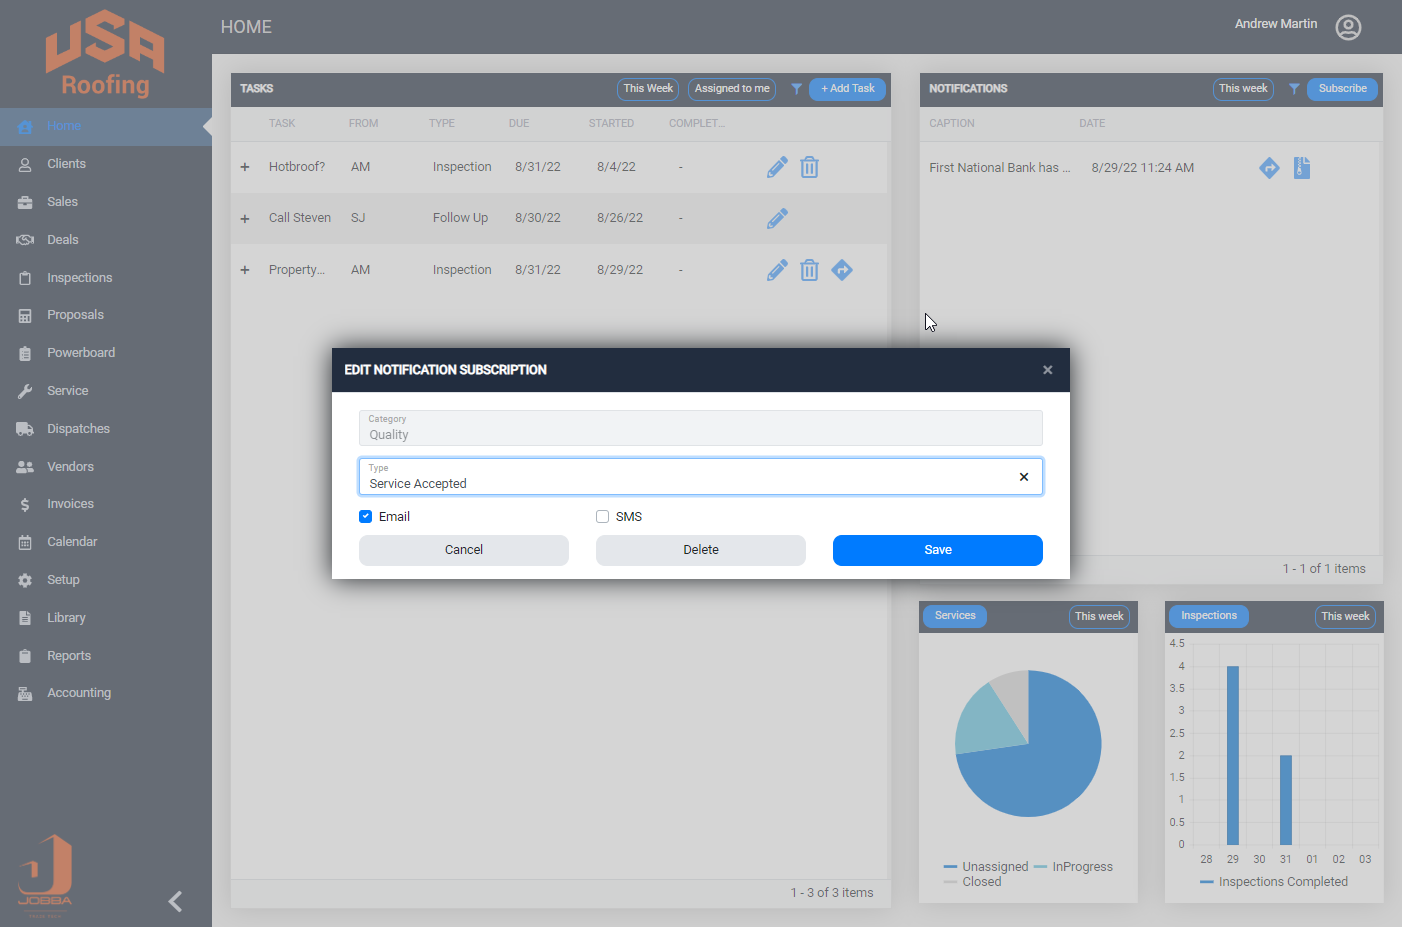This screenshot has height=927, width=1402.
Task: Open the Tasks This Week dropdown
Action: point(648,89)
